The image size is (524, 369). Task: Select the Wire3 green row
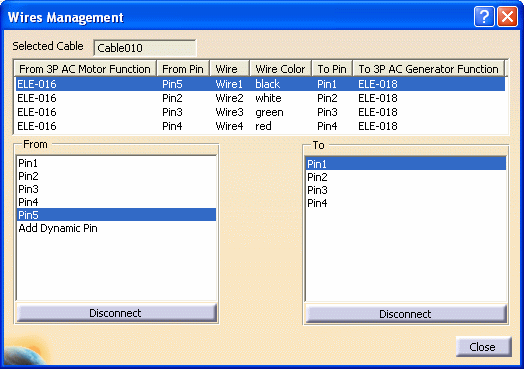260,112
